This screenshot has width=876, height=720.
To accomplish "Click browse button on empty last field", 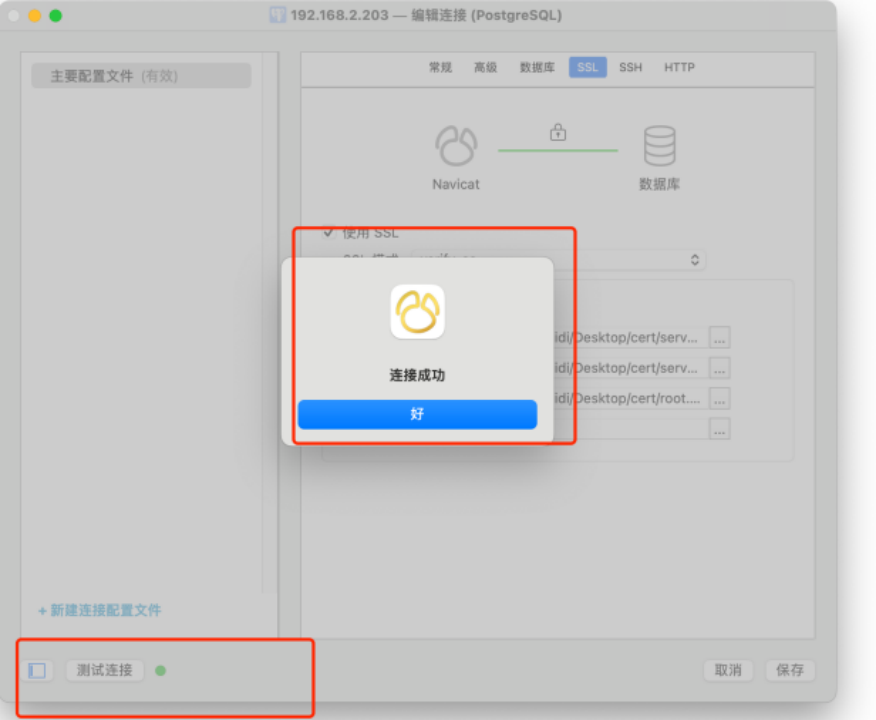I will click(x=720, y=429).
